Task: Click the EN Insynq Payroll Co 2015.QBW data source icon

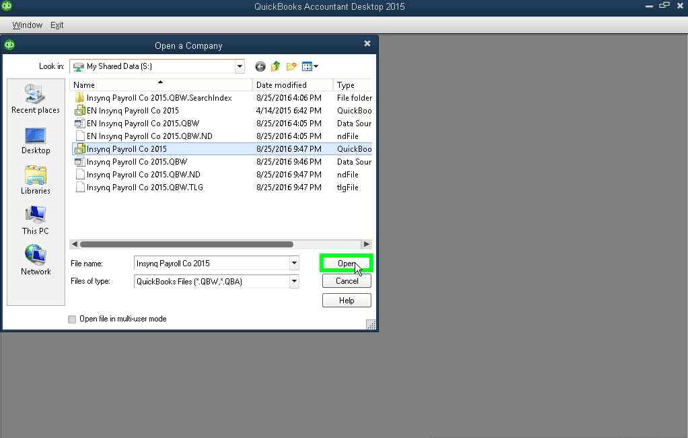Action: pos(79,123)
